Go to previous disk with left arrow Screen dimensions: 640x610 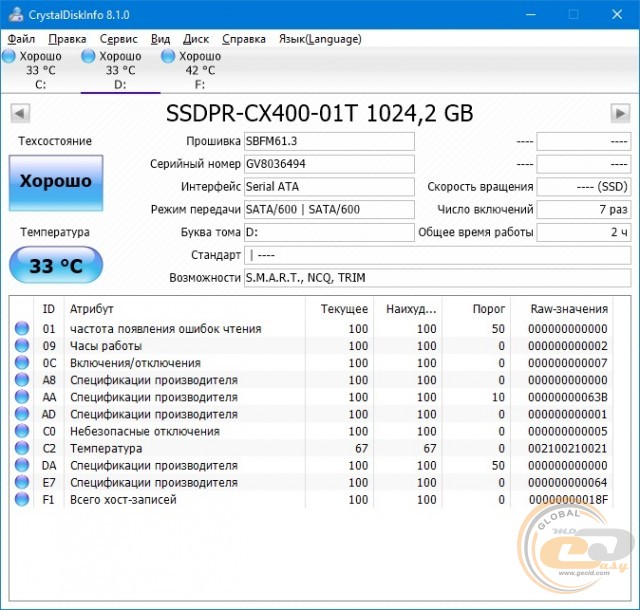20,113
